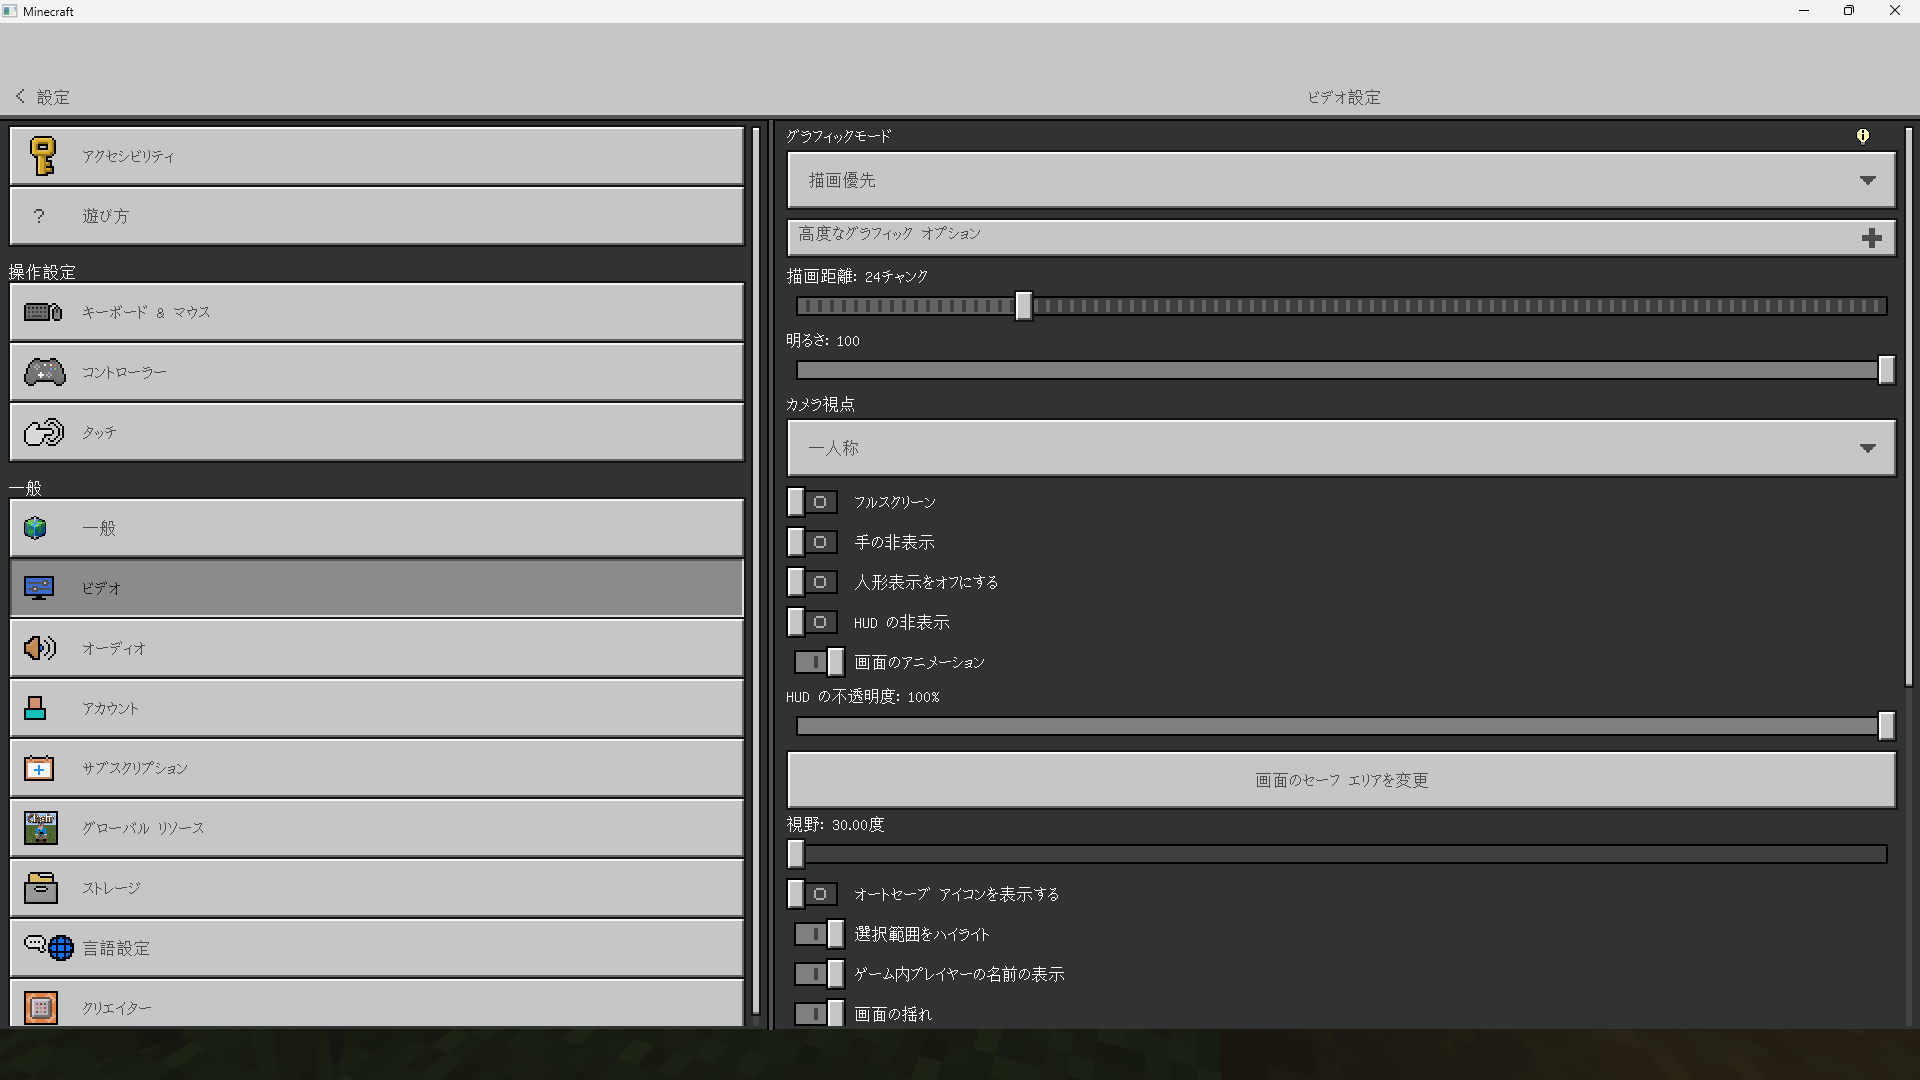This screenshot has width=1920, height=1080.
Task: Open the グローバル リソース settings tab
Action: tap(376, 828)
